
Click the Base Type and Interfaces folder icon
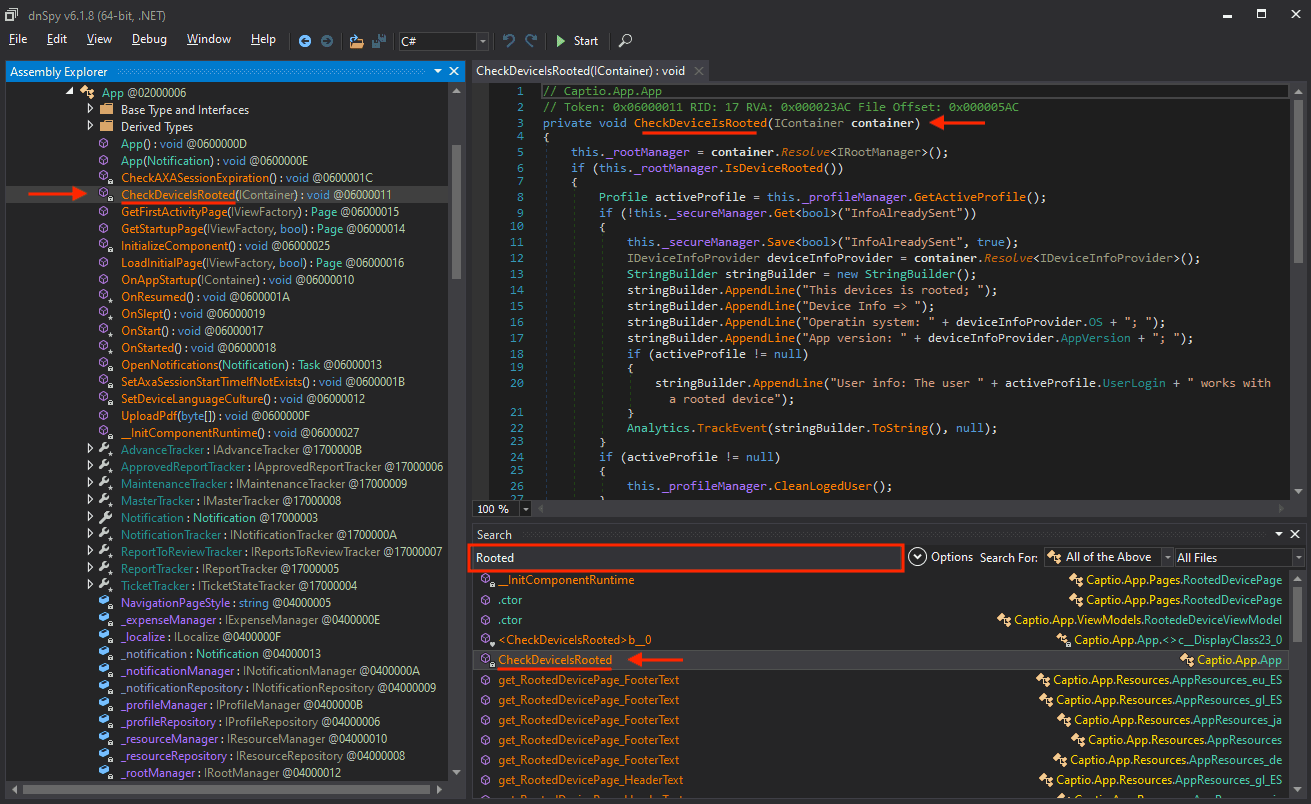click(x=106, y=109)
